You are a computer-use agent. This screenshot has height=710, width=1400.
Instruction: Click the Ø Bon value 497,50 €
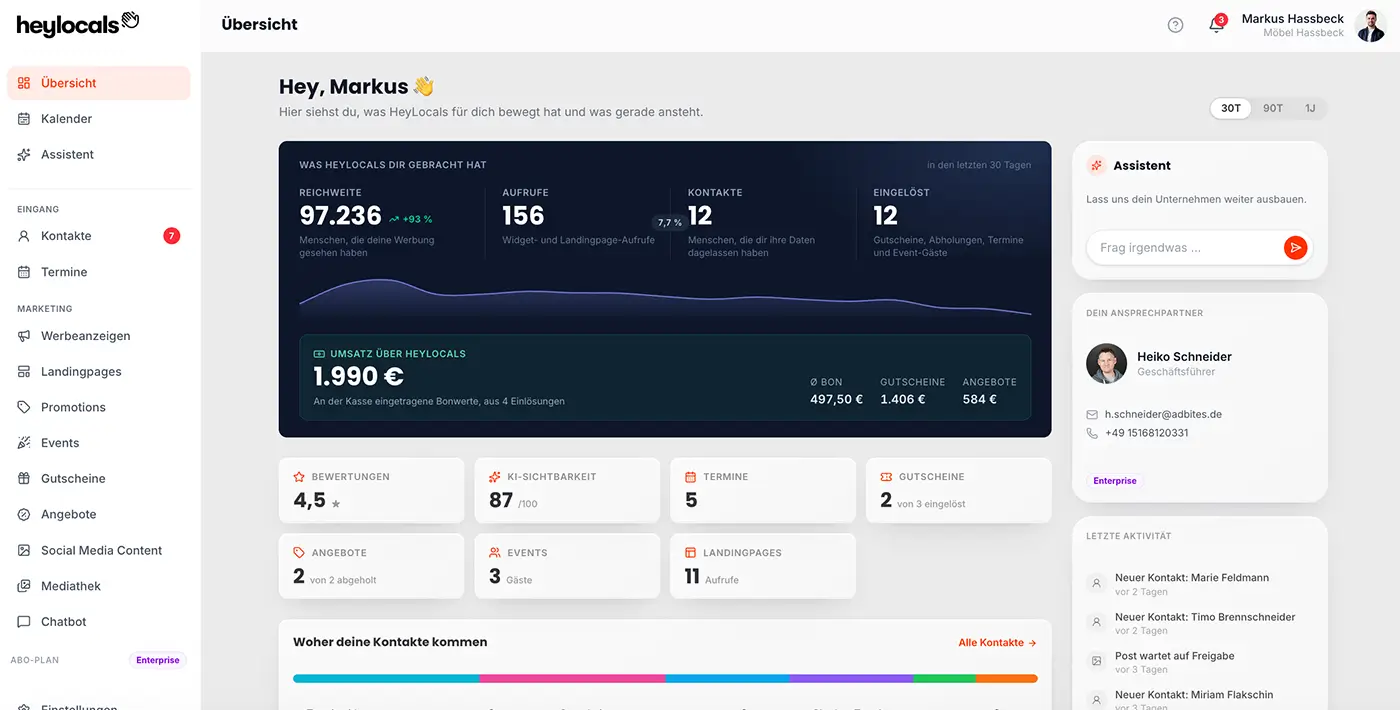point(836,399)
